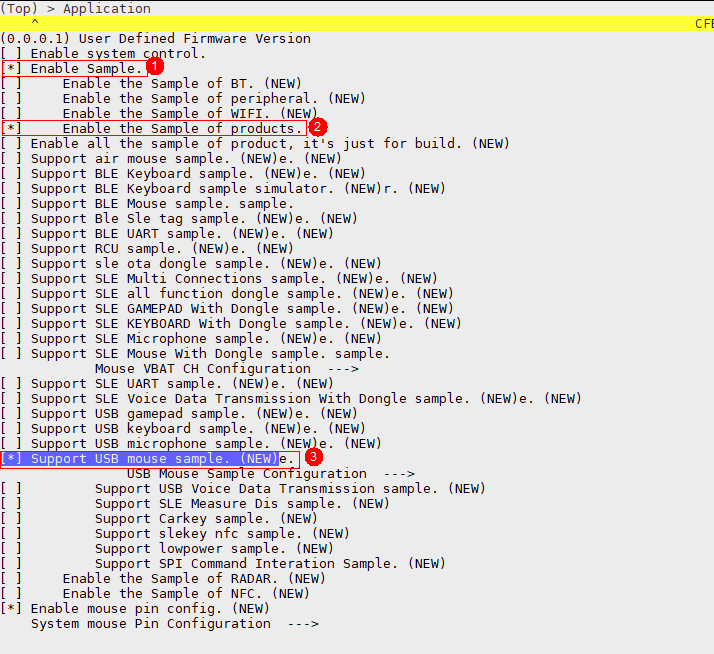Image resolution: width=714 pixels, height=654 pixels.
Task: Toggle Enable the Sample of products
Action: (12, 128)
